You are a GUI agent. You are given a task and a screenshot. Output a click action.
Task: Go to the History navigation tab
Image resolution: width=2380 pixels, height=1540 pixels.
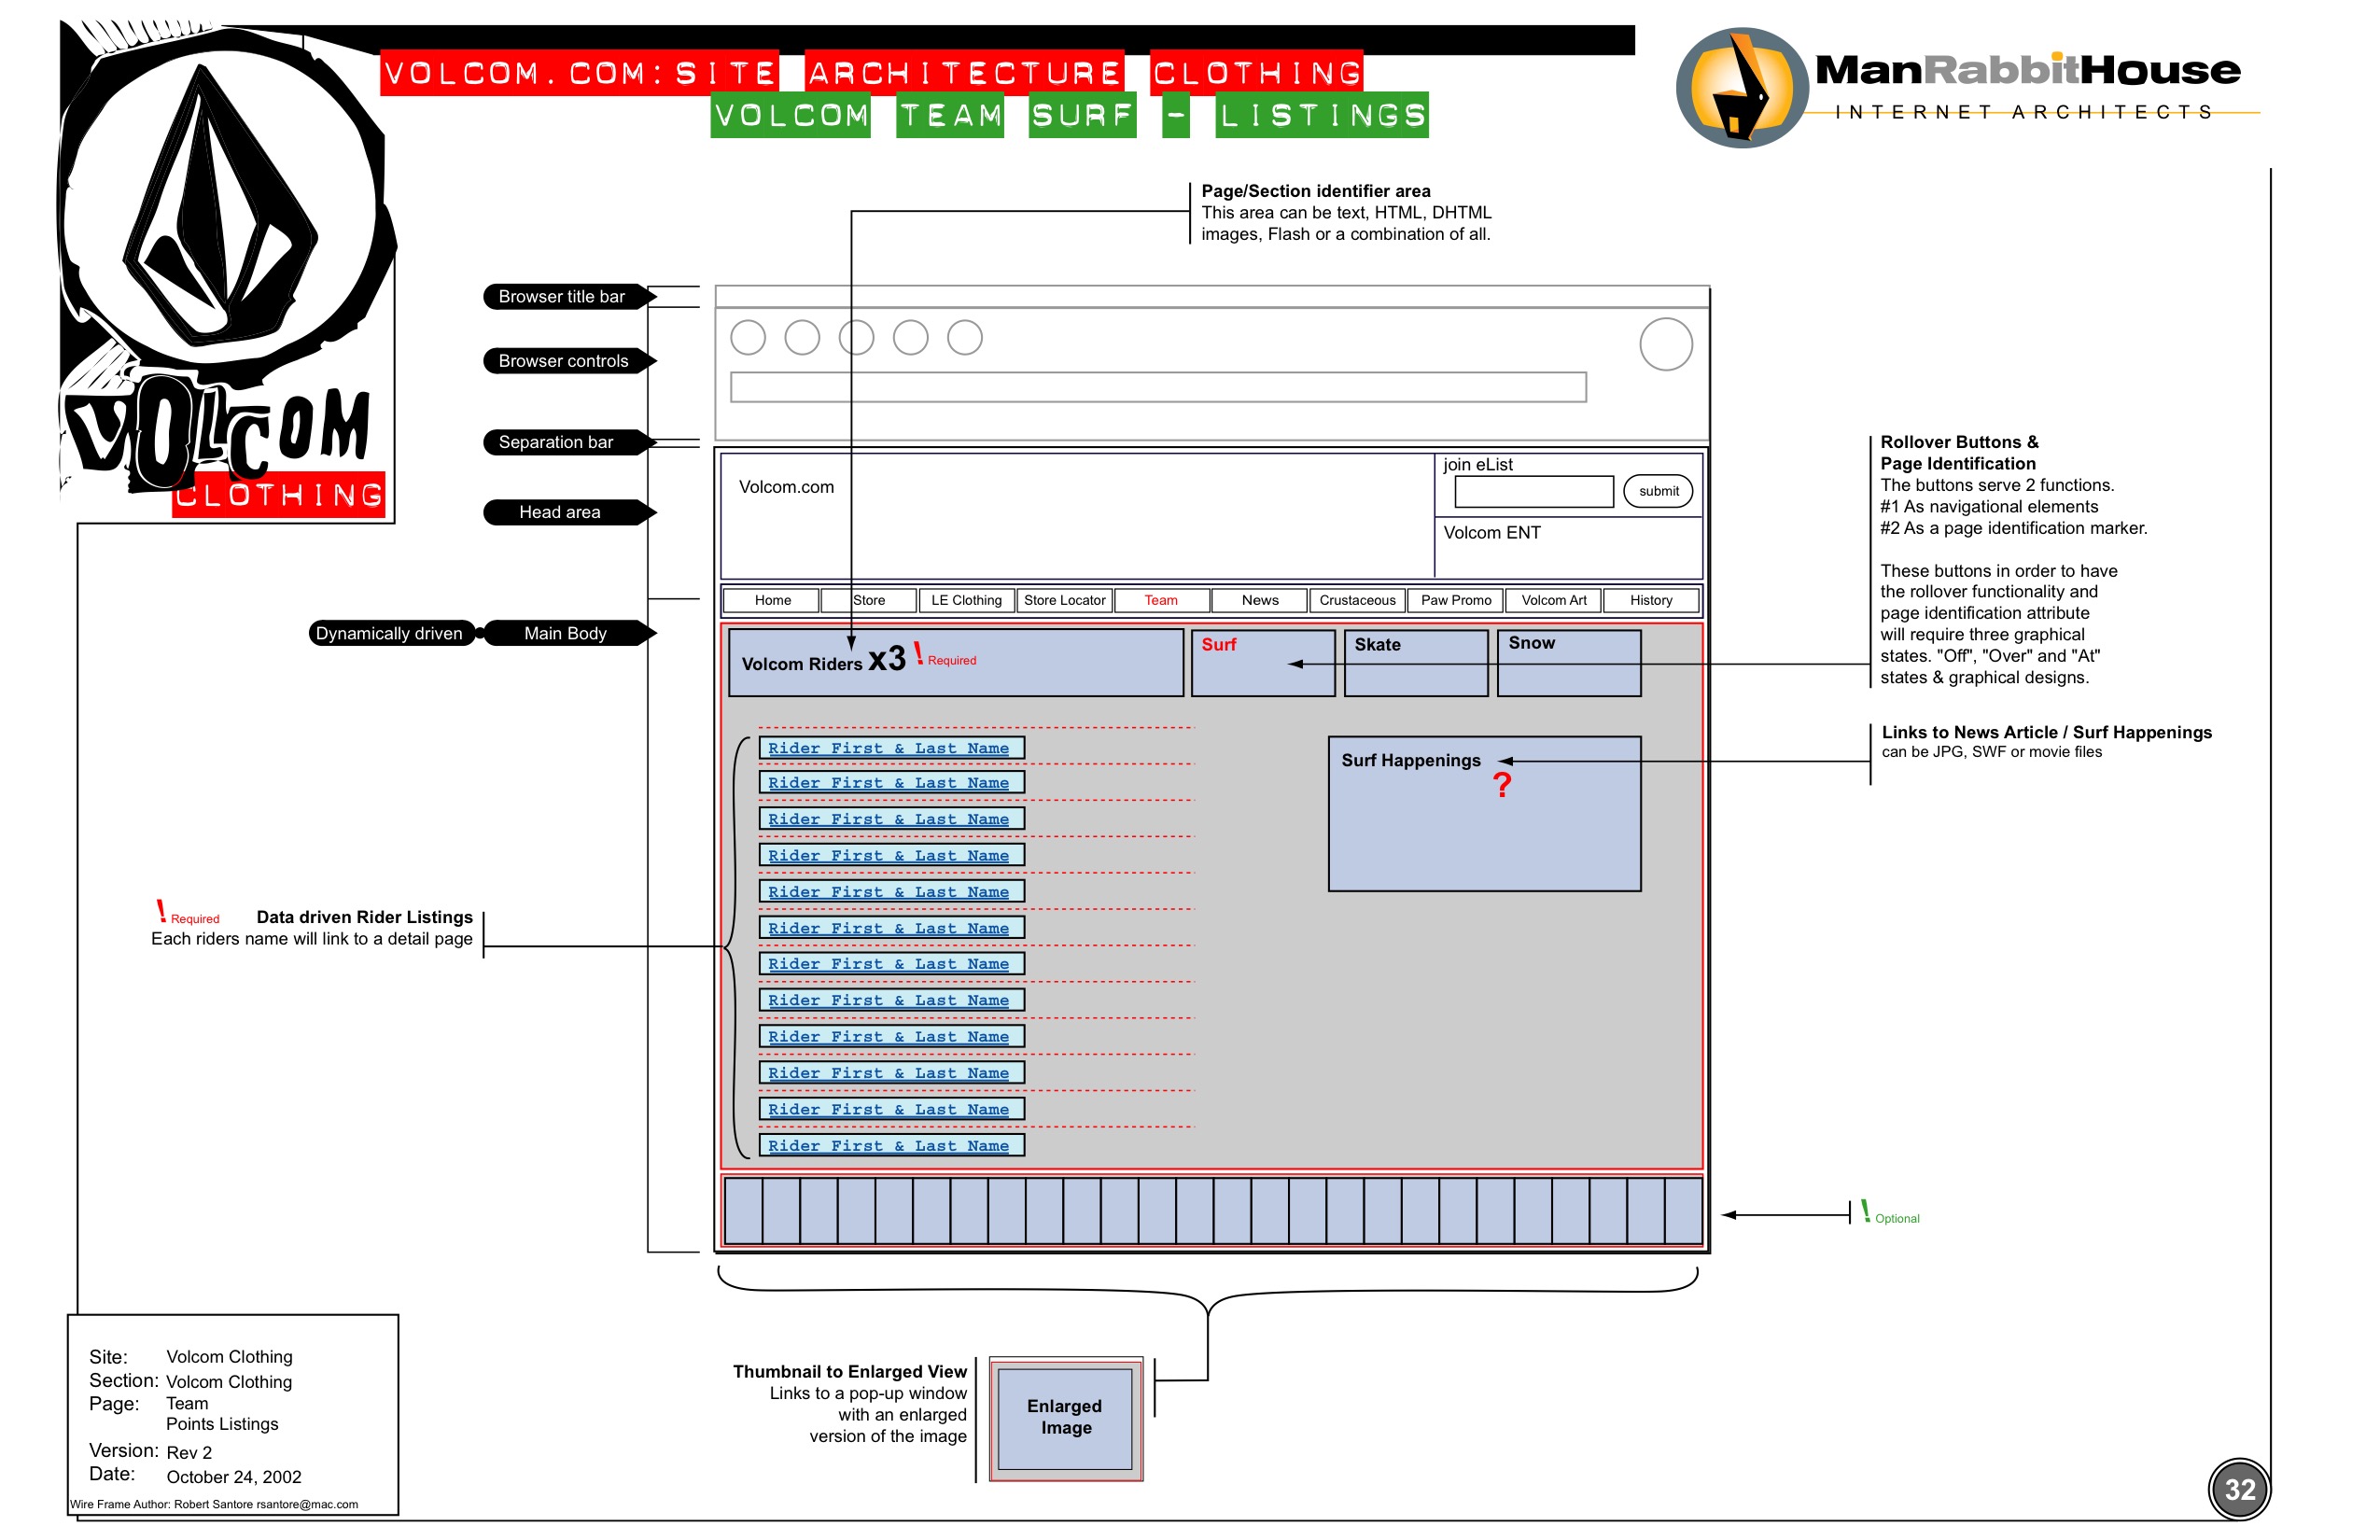[1650, 600]
